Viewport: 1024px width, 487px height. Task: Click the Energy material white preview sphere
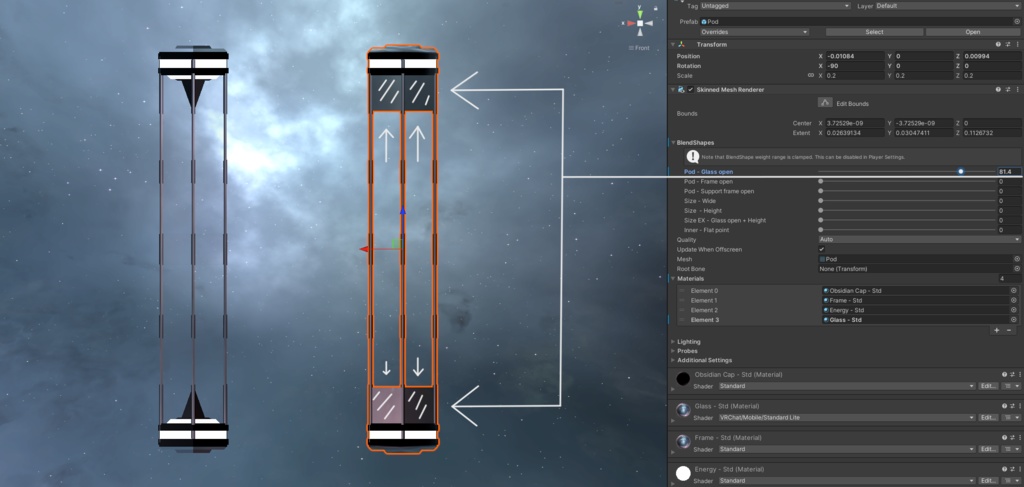pos(683,473)
